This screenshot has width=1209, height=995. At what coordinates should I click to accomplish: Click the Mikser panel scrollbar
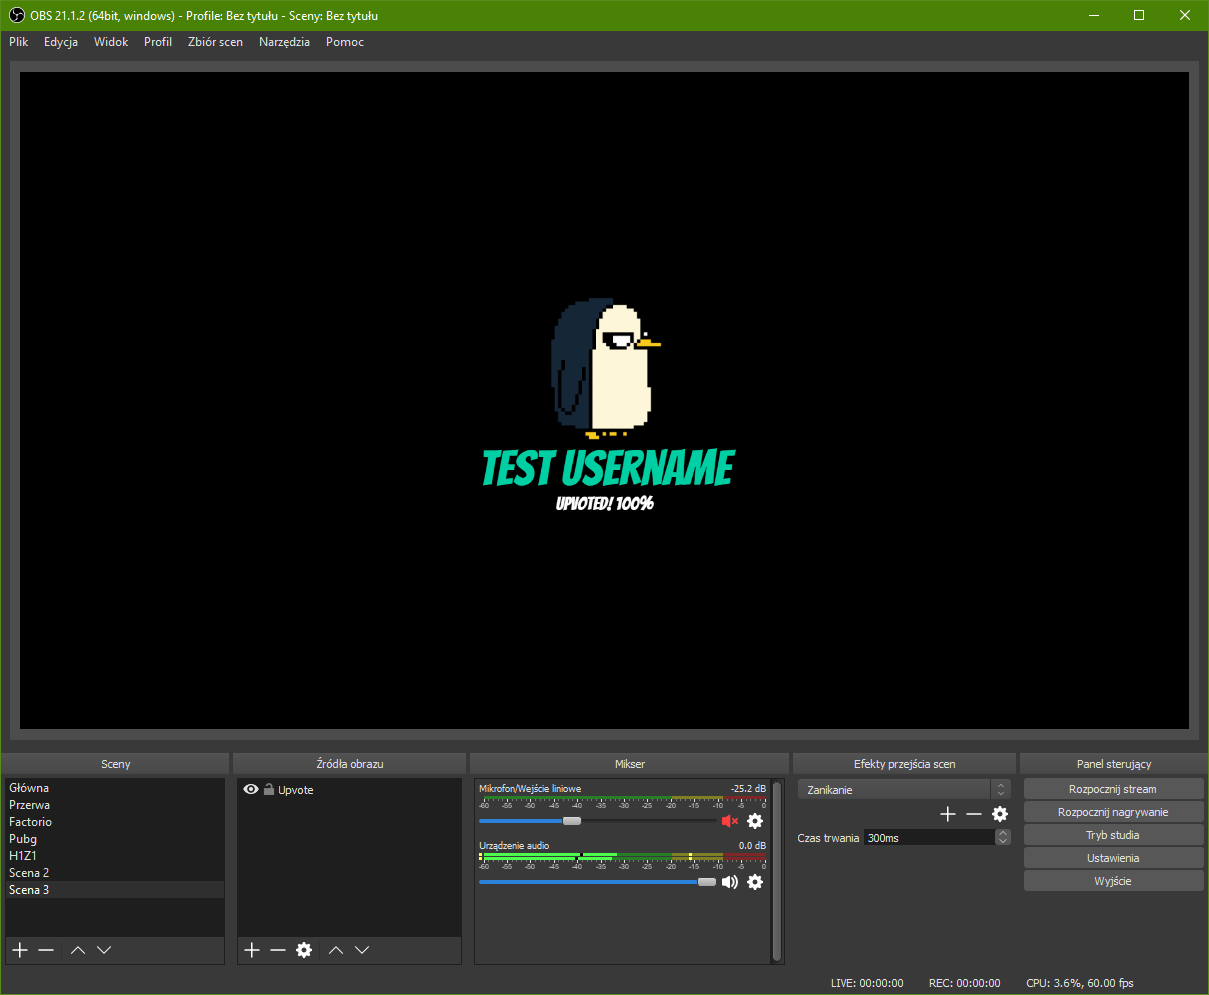tap(777, 870)
